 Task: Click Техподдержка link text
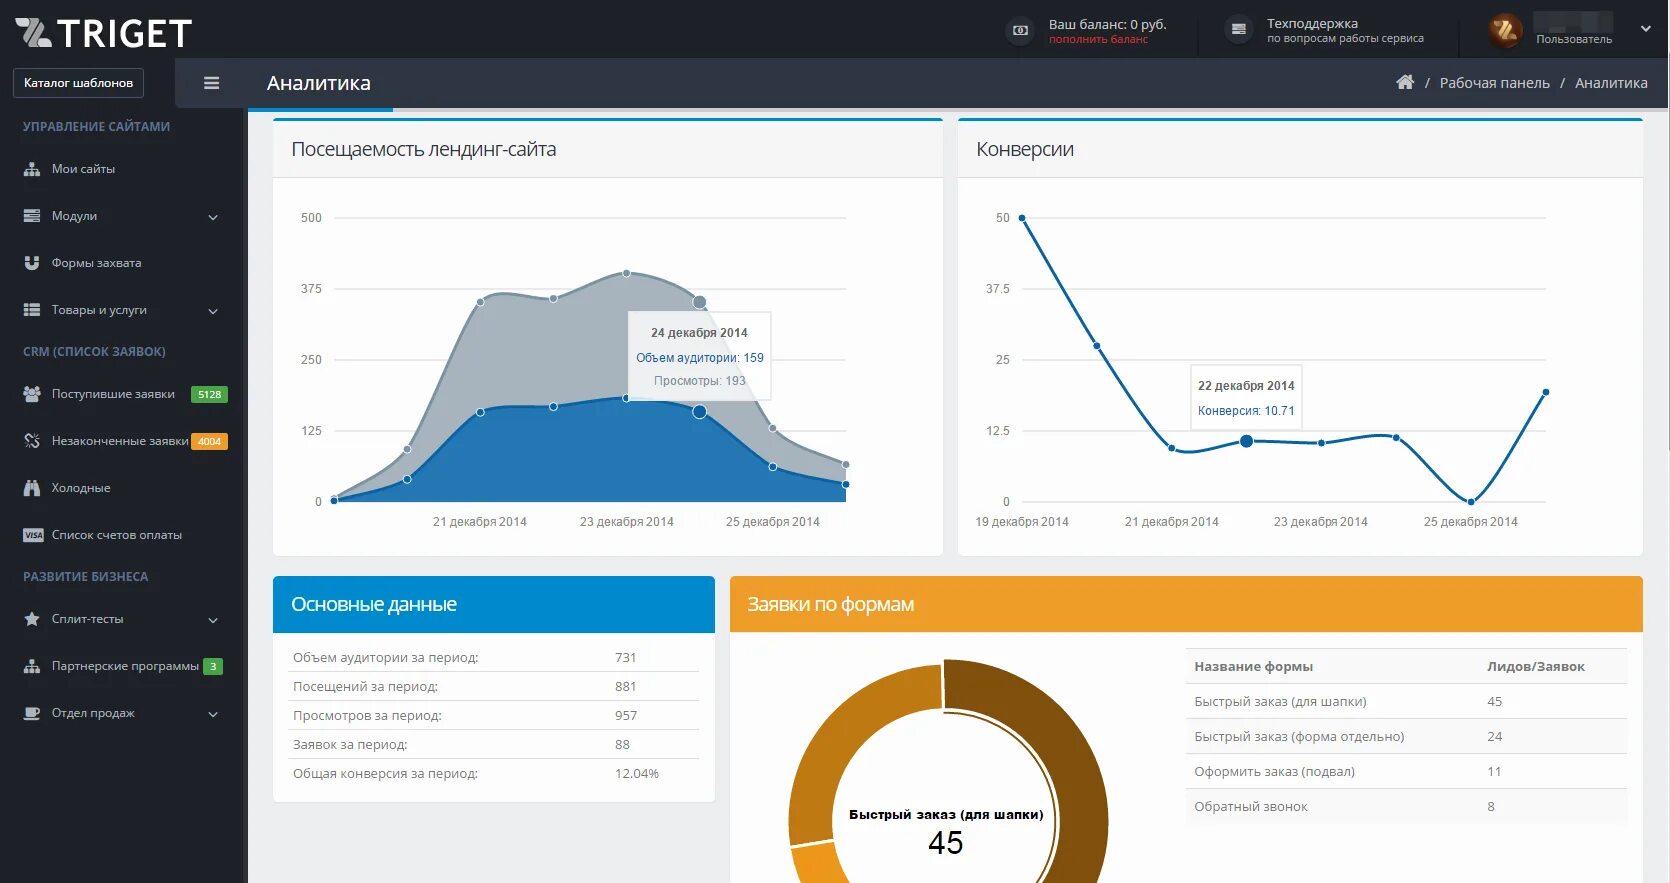pos(1312,23)
